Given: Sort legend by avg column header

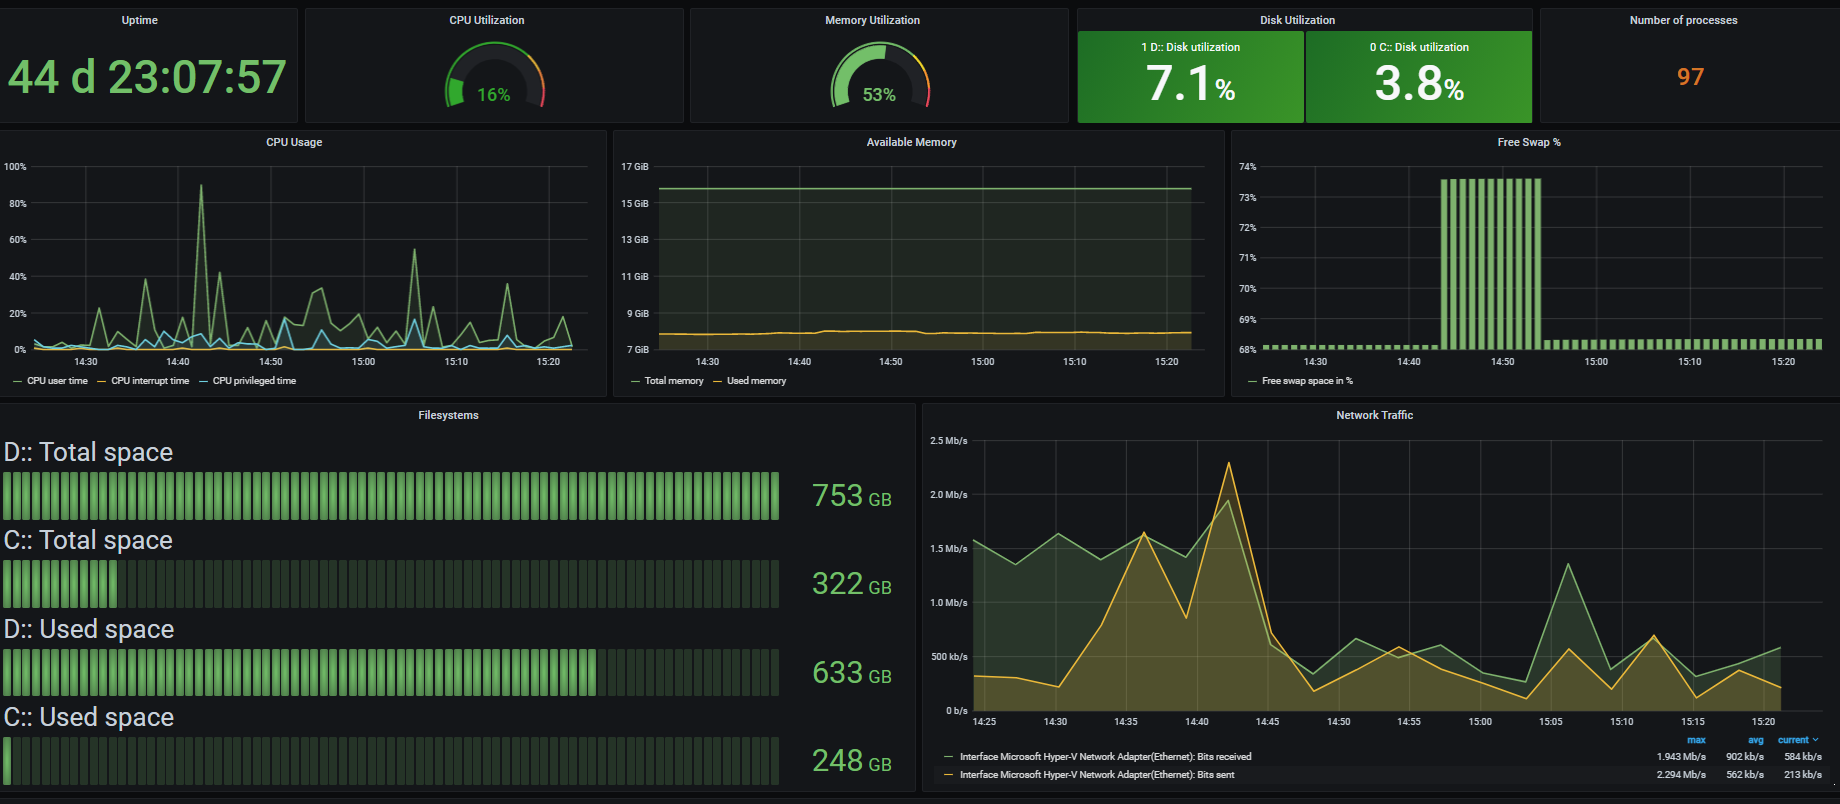Looking at the screenshot, I should click(x=1755, y=740).
